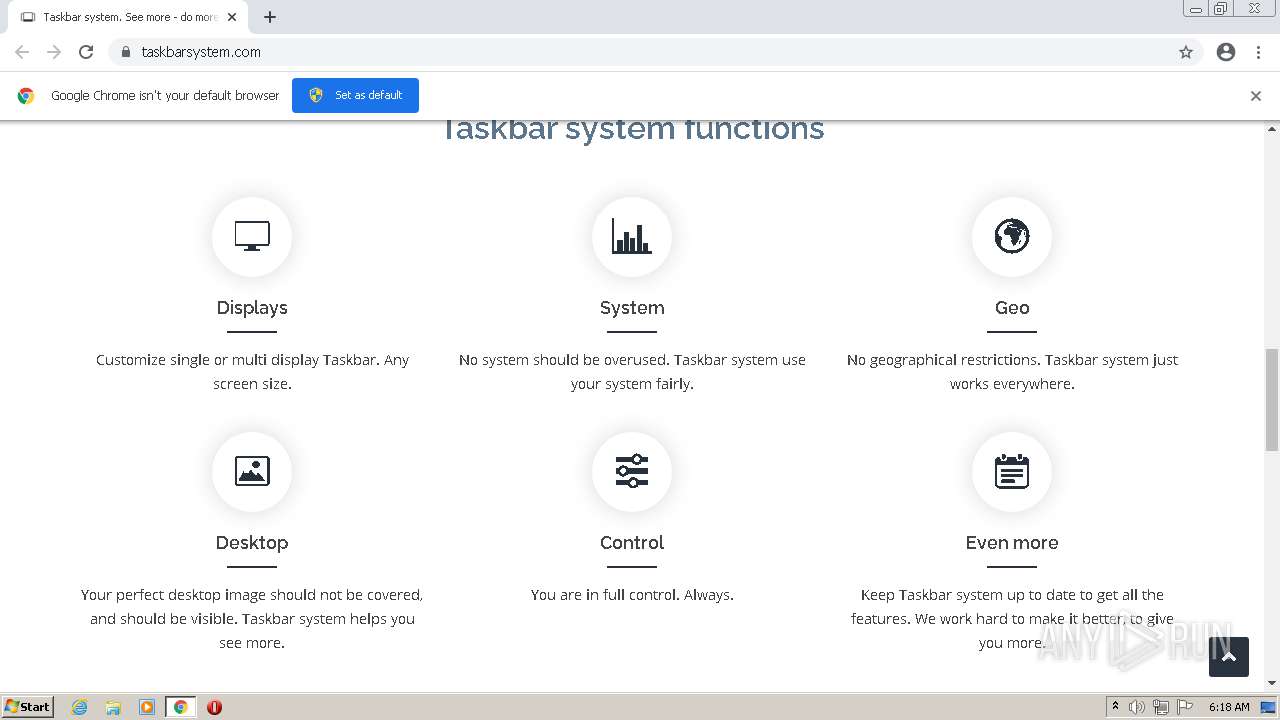The image size is (1280, 720).
Task: Click 'Your perfect desktop image' description
Action: point(252,619)
